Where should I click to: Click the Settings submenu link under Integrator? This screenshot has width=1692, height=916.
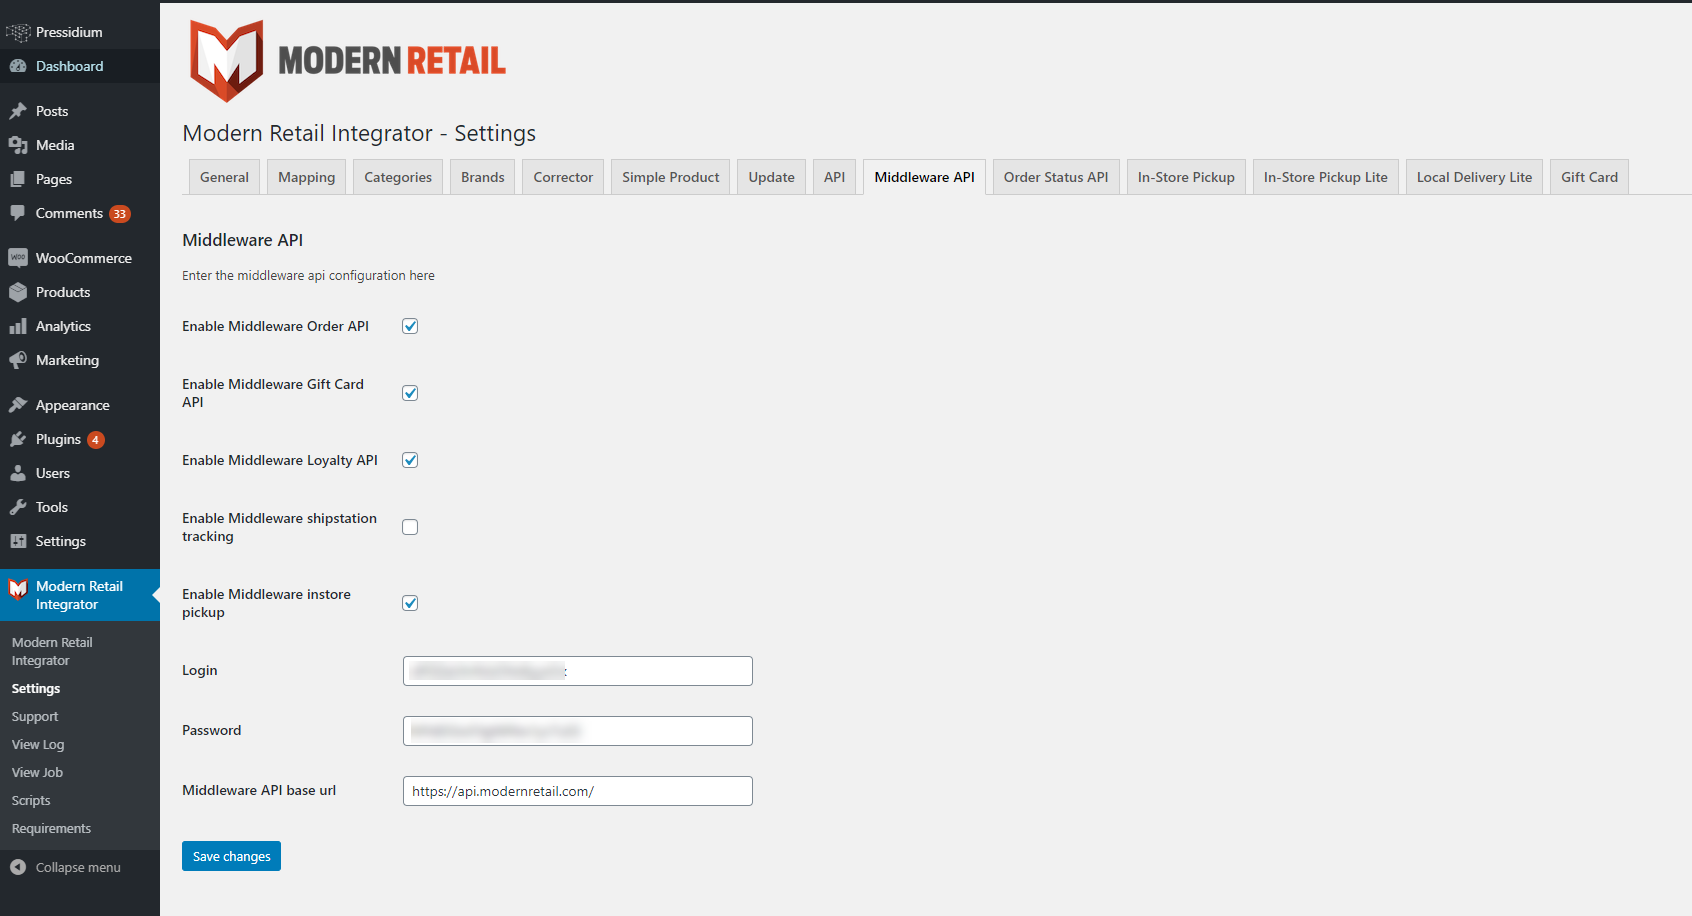[x=36, y=689]
